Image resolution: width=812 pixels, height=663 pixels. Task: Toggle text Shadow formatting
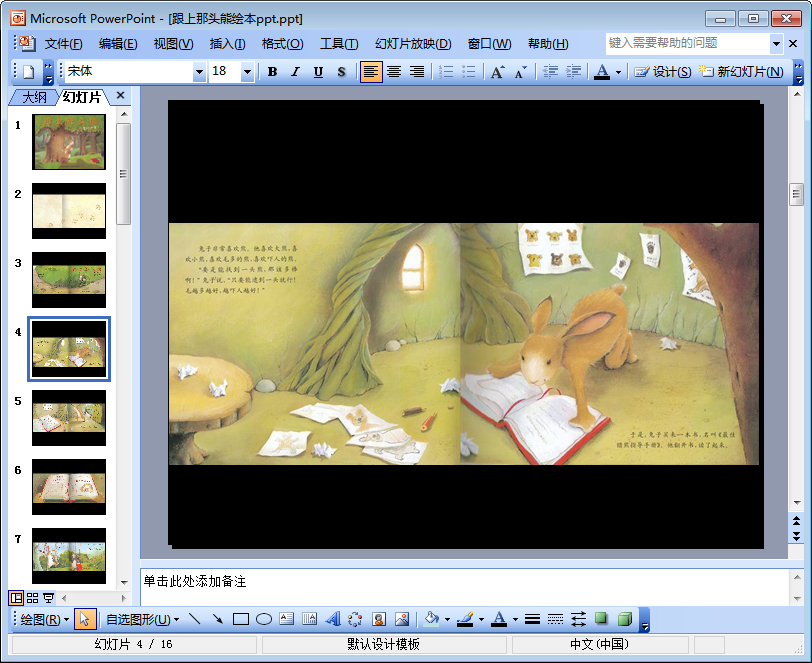click(x=341, y=72)
